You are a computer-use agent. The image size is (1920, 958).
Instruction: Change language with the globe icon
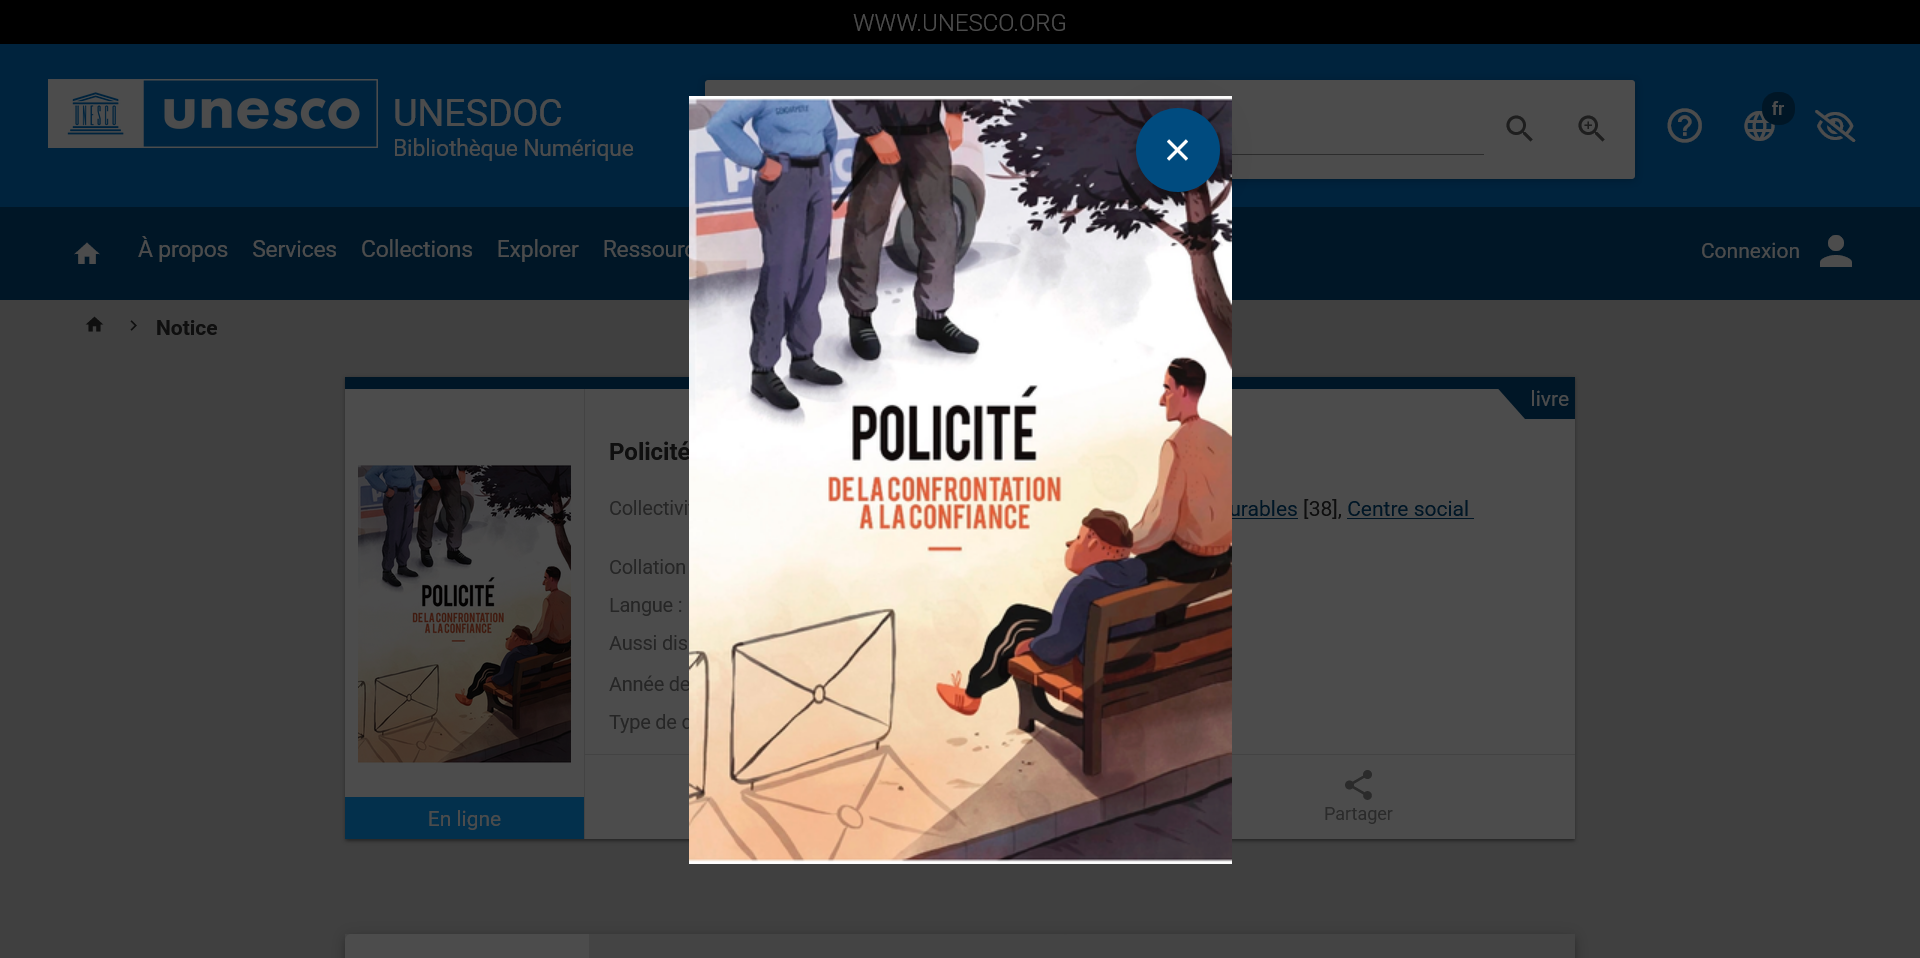(x=1759, y=126)
